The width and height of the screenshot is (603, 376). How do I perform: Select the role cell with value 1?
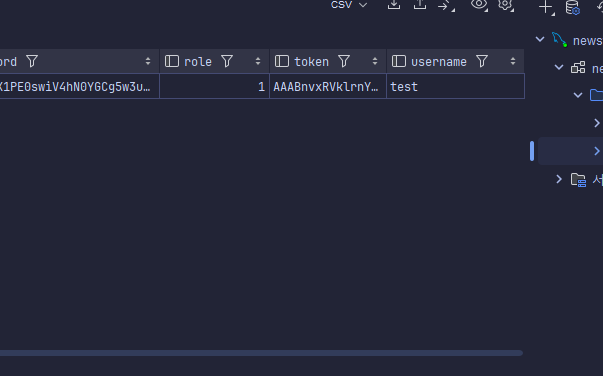215,87
